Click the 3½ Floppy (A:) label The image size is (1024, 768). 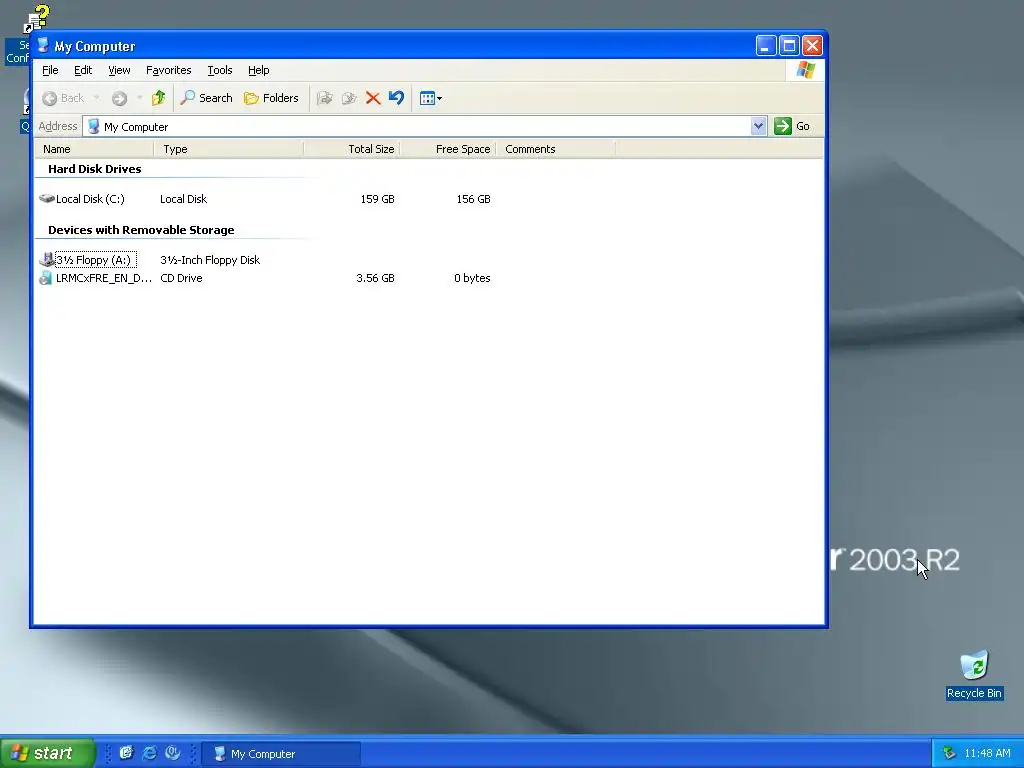[95, 260]
